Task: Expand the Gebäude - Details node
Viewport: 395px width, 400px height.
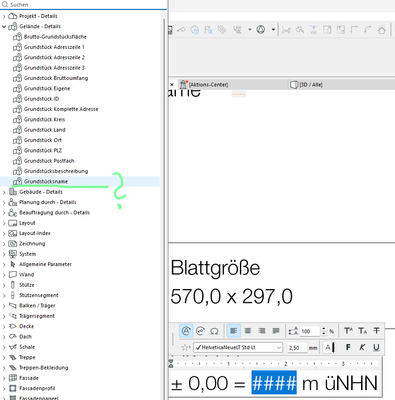Action: click(4, 192)
